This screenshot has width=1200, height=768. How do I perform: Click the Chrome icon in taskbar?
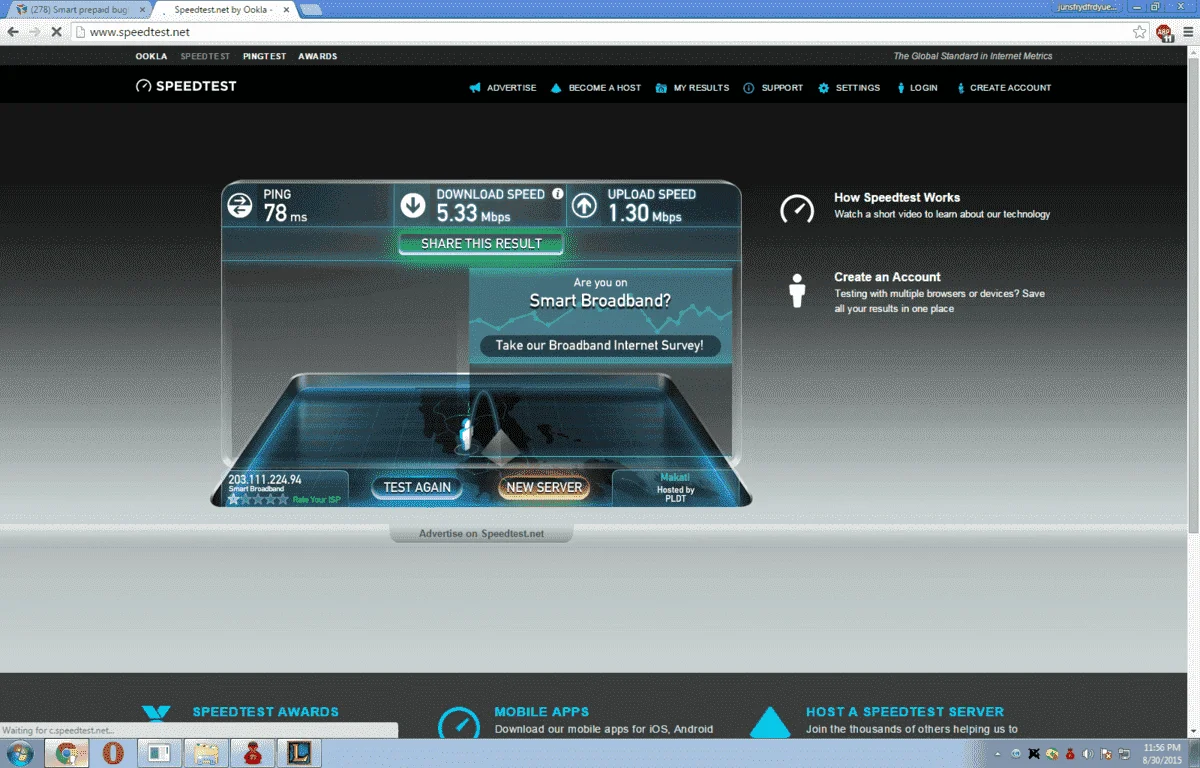[x=67, y=753]
